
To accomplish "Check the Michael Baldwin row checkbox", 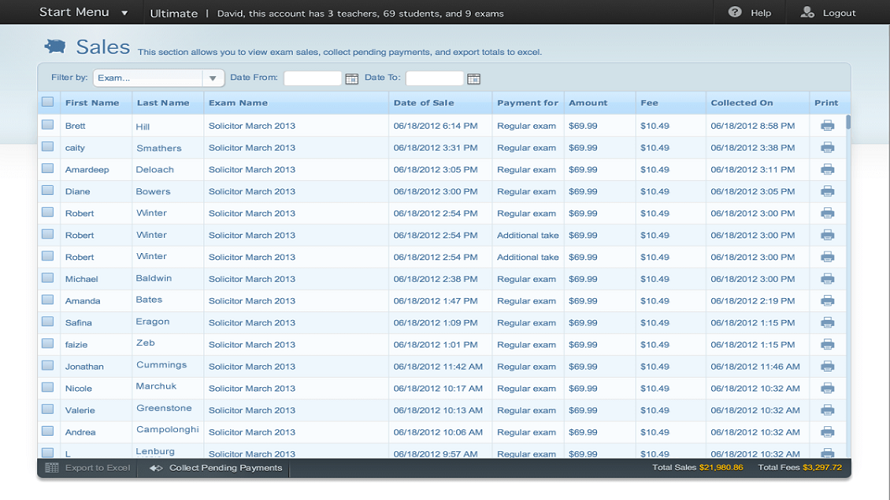I will pyautogui.click(x=48, y=278).
